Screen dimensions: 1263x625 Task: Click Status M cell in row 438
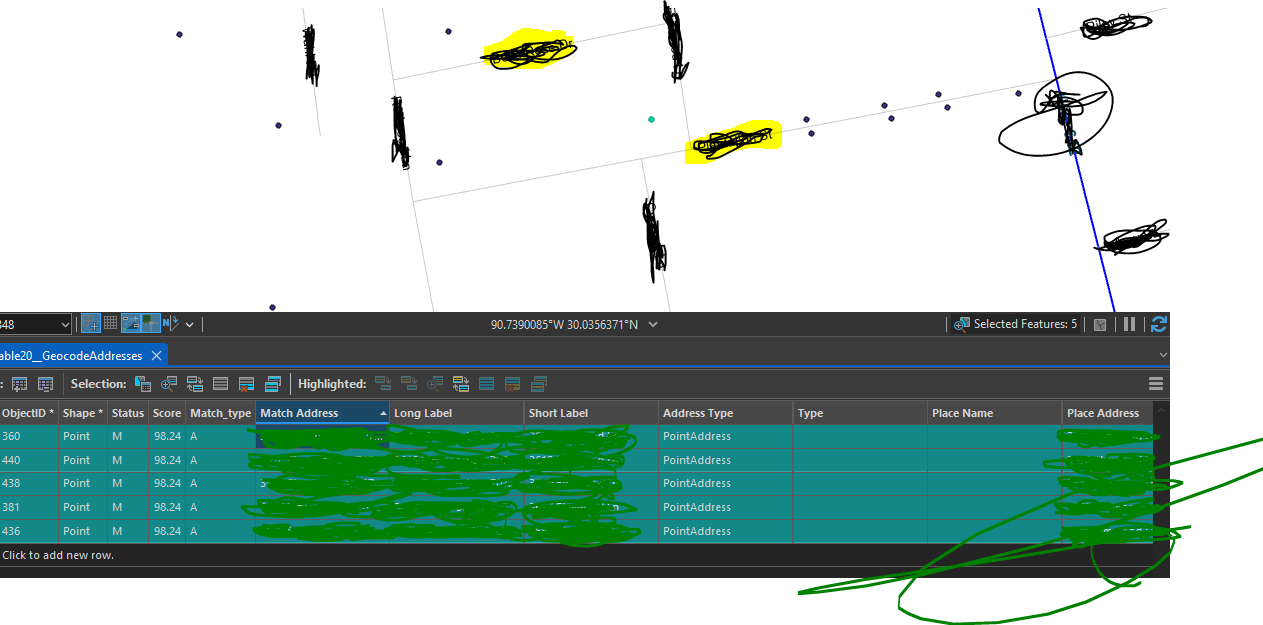[x=128, y=484]
